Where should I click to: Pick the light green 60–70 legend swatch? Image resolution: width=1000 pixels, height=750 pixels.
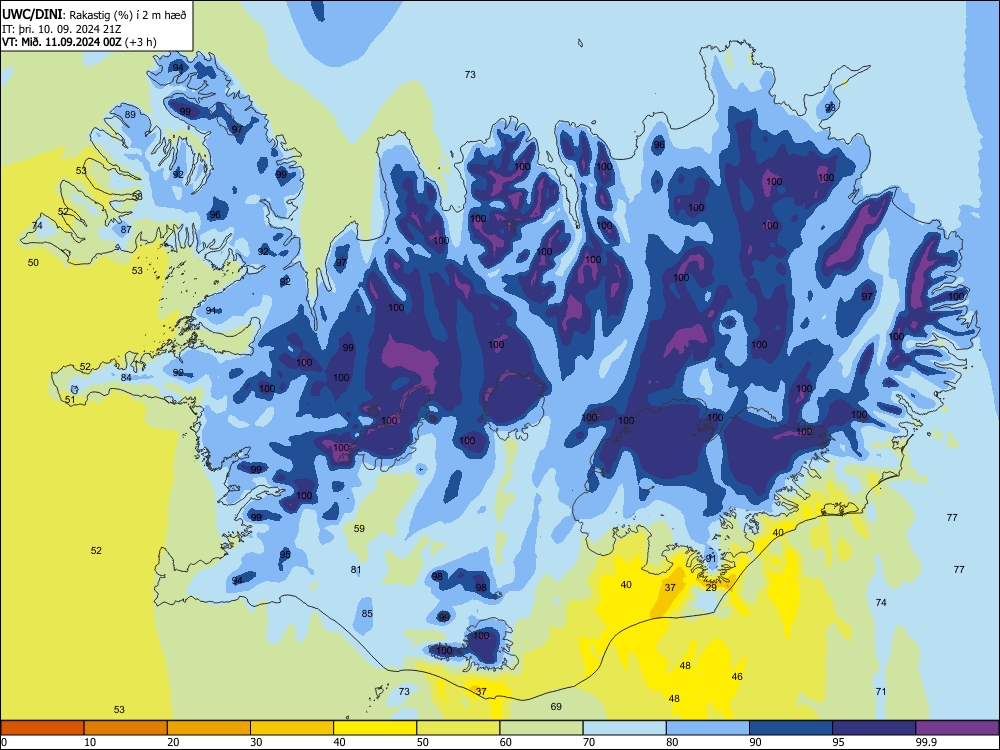click(541, 728)
